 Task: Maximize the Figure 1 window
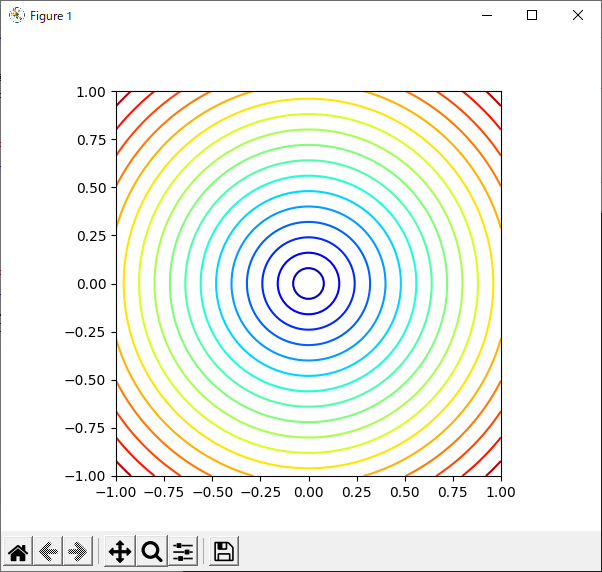[x=532, y=15]
